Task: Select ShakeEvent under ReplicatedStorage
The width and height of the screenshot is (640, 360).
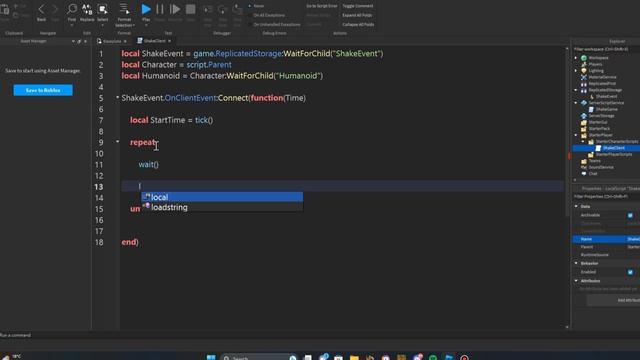Action: pyautogui.click(x=606, y=96)
